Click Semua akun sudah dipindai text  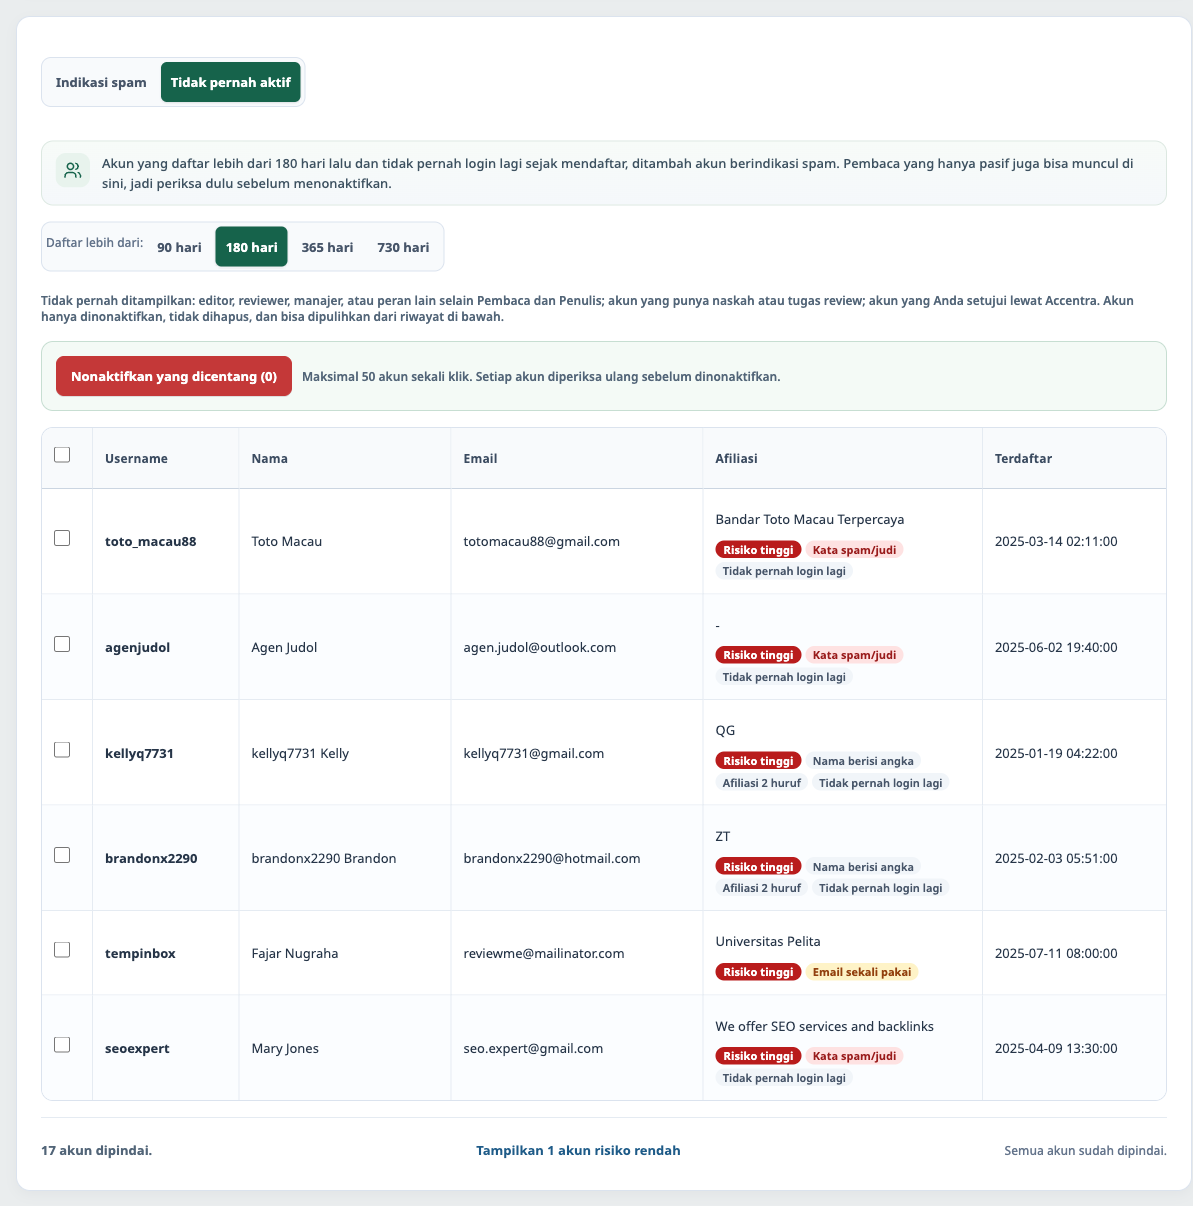(x=1085, y=1150)
